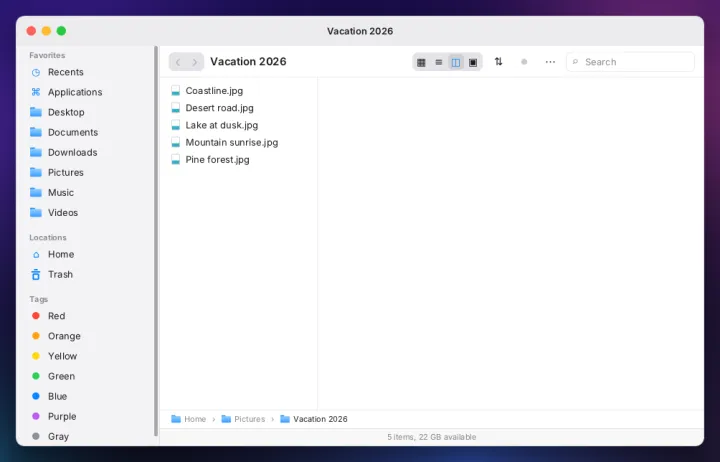The image size is (720, 462).
Task: Click the Desert road.jpg file icon
Action: click(175, 108)
